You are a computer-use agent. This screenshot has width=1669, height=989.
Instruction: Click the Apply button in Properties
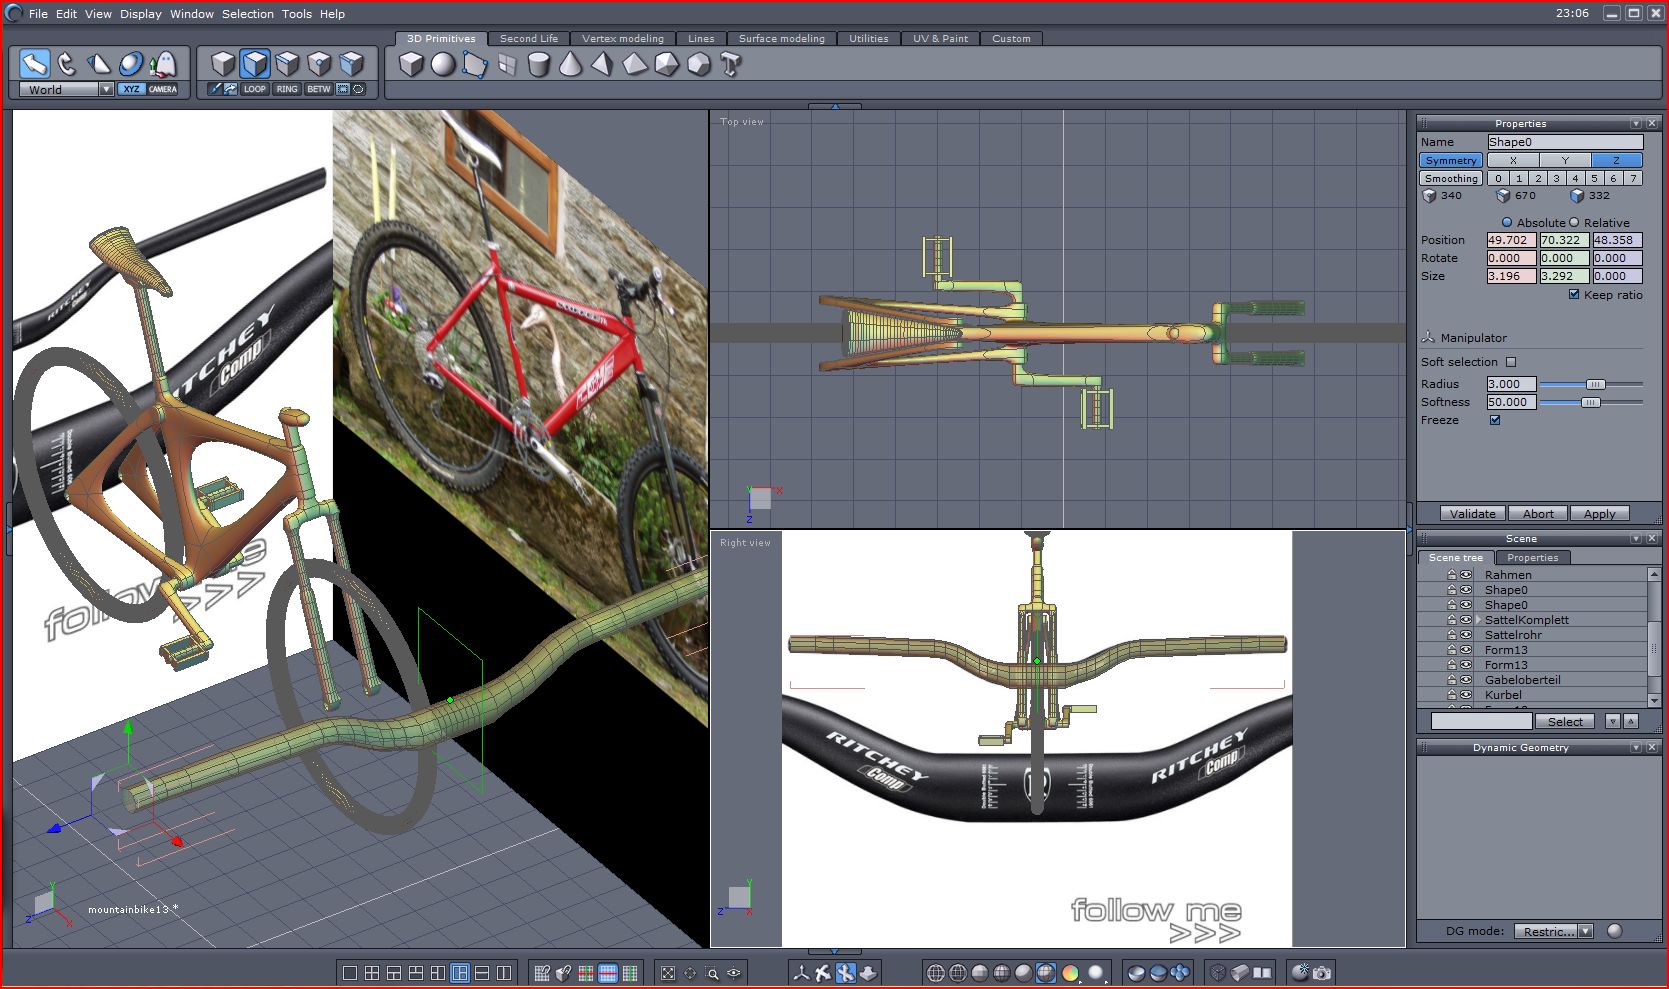(1599, 514)
